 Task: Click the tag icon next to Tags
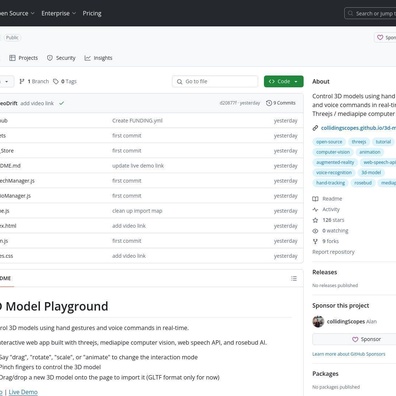click(56, 81)
